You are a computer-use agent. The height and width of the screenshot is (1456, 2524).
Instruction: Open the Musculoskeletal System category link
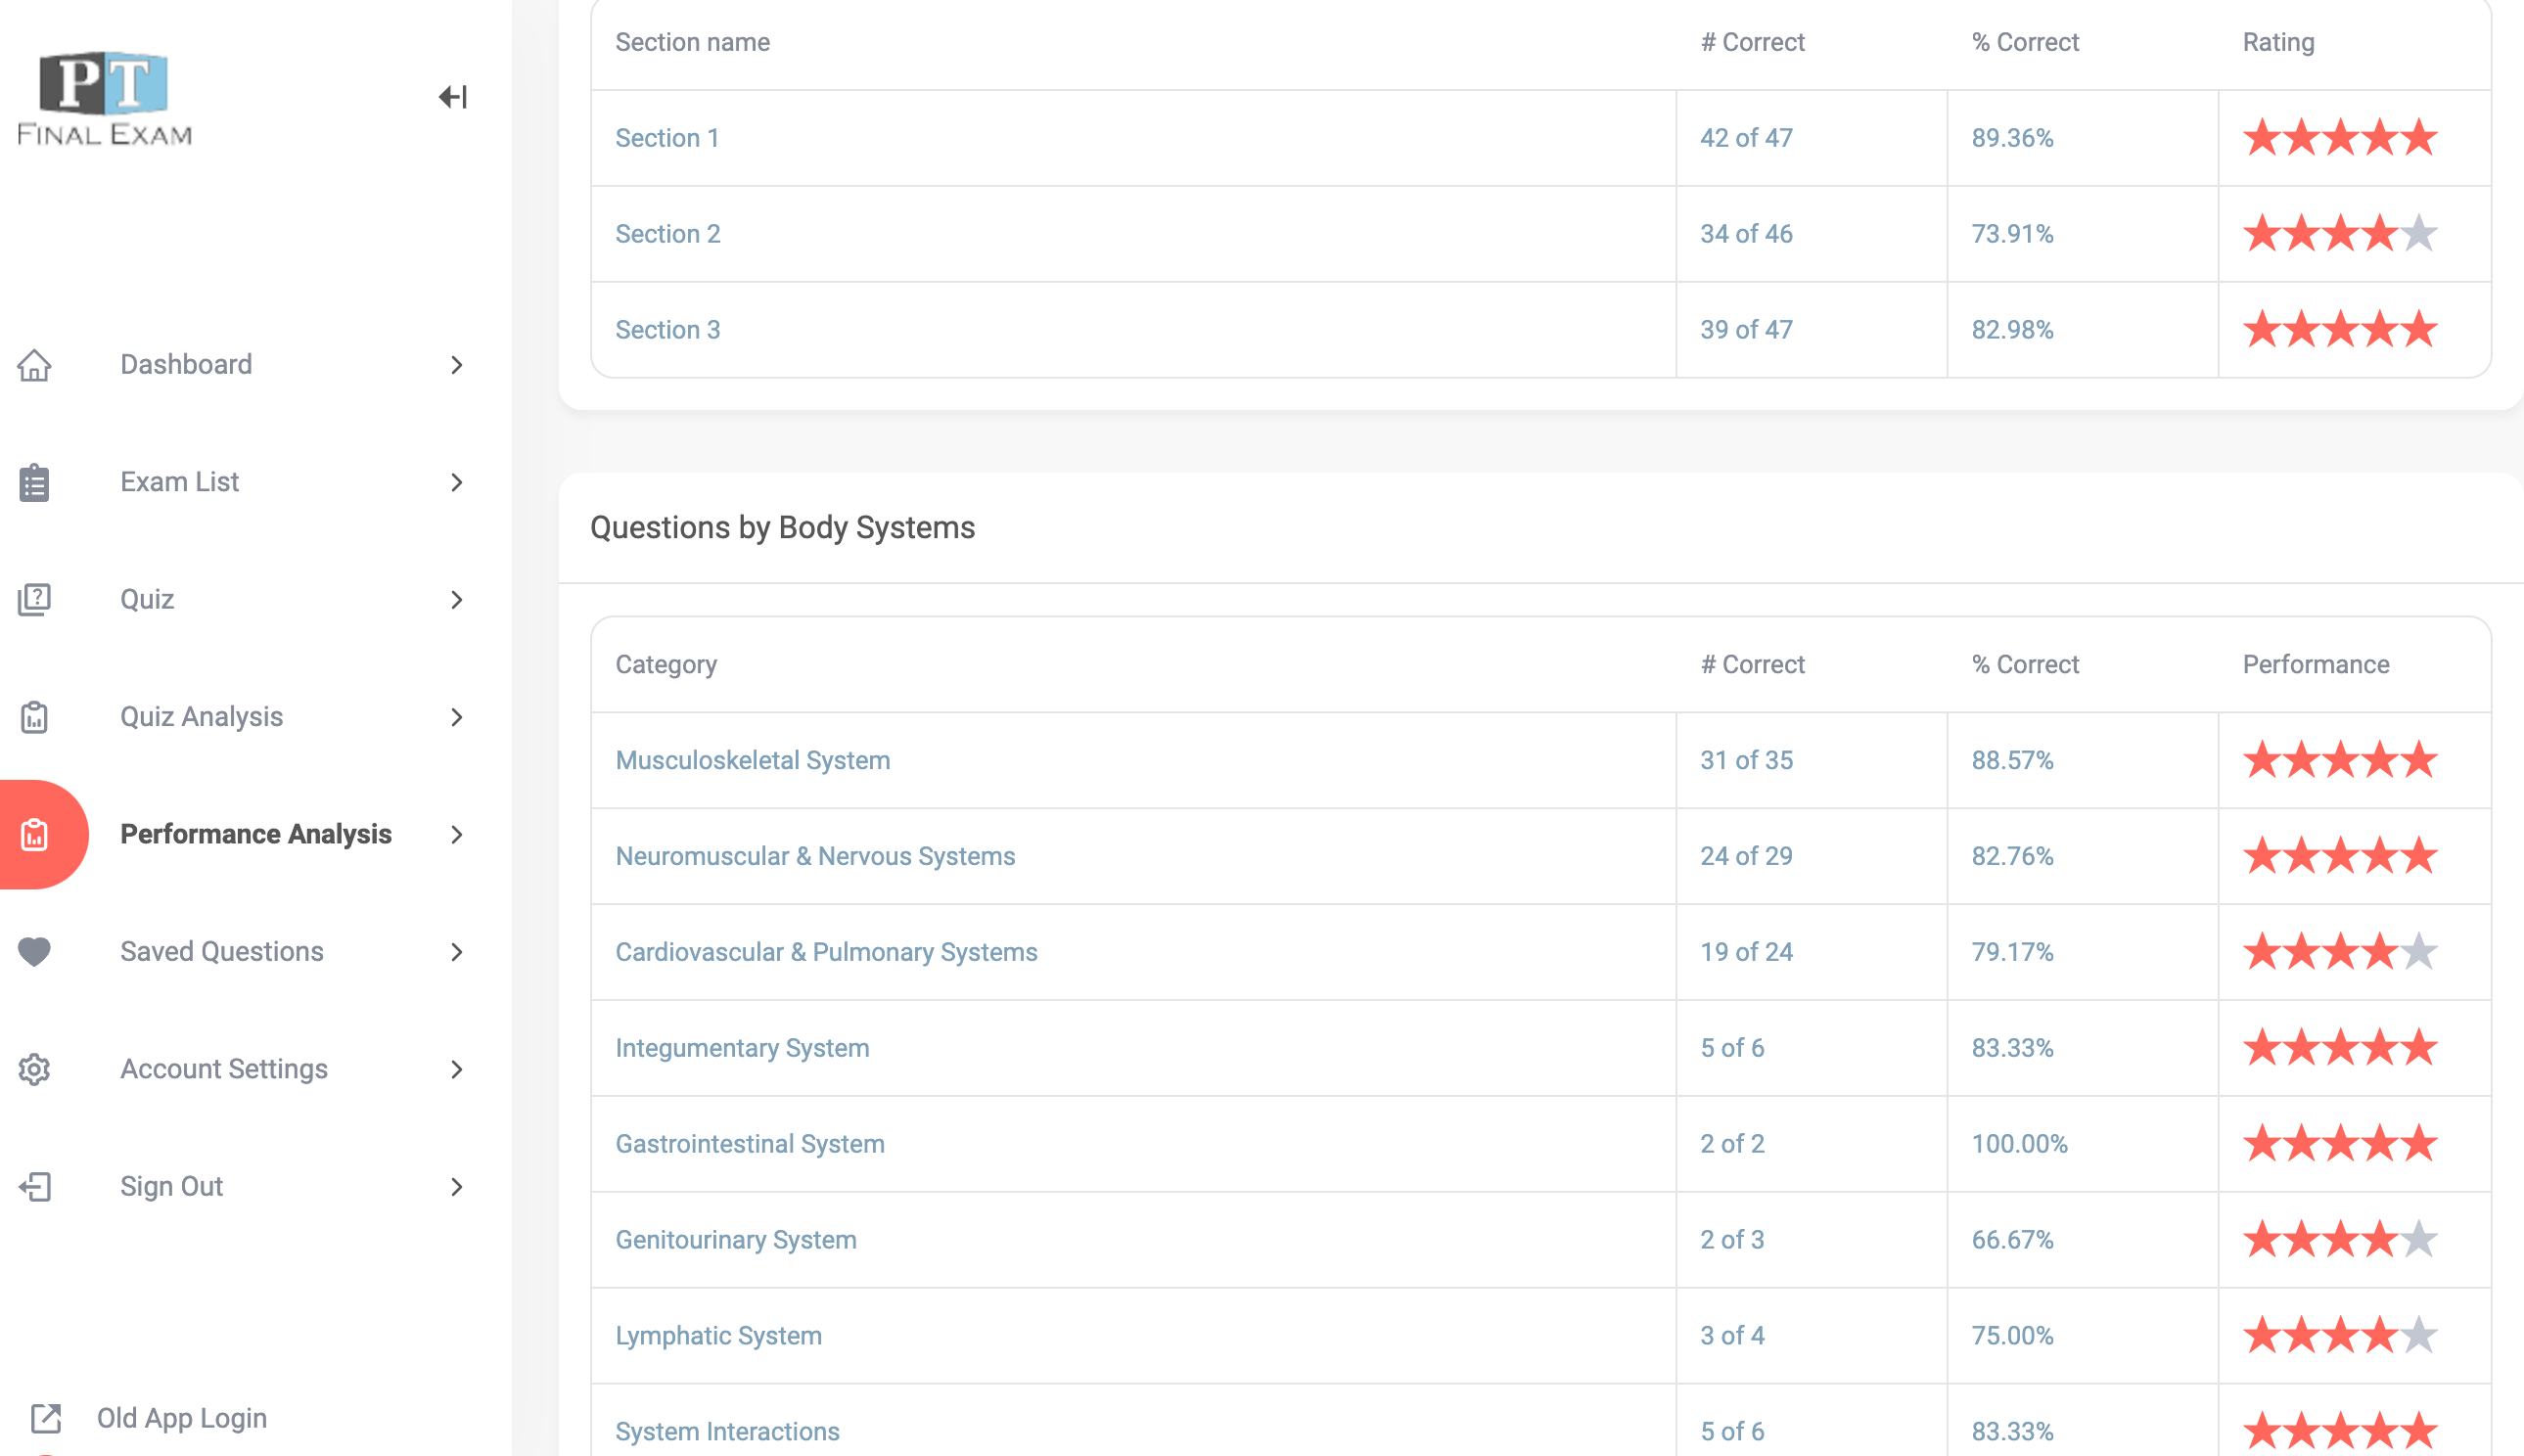752,760
